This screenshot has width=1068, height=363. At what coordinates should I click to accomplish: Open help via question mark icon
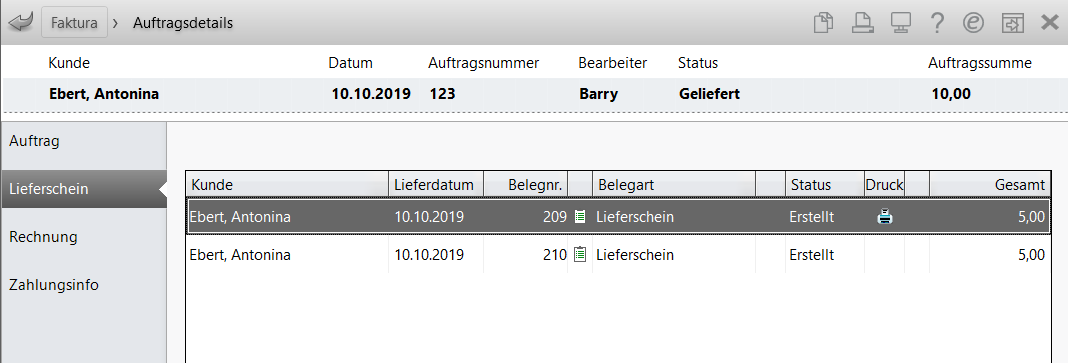pyautogui.click(x=937, y=23)
